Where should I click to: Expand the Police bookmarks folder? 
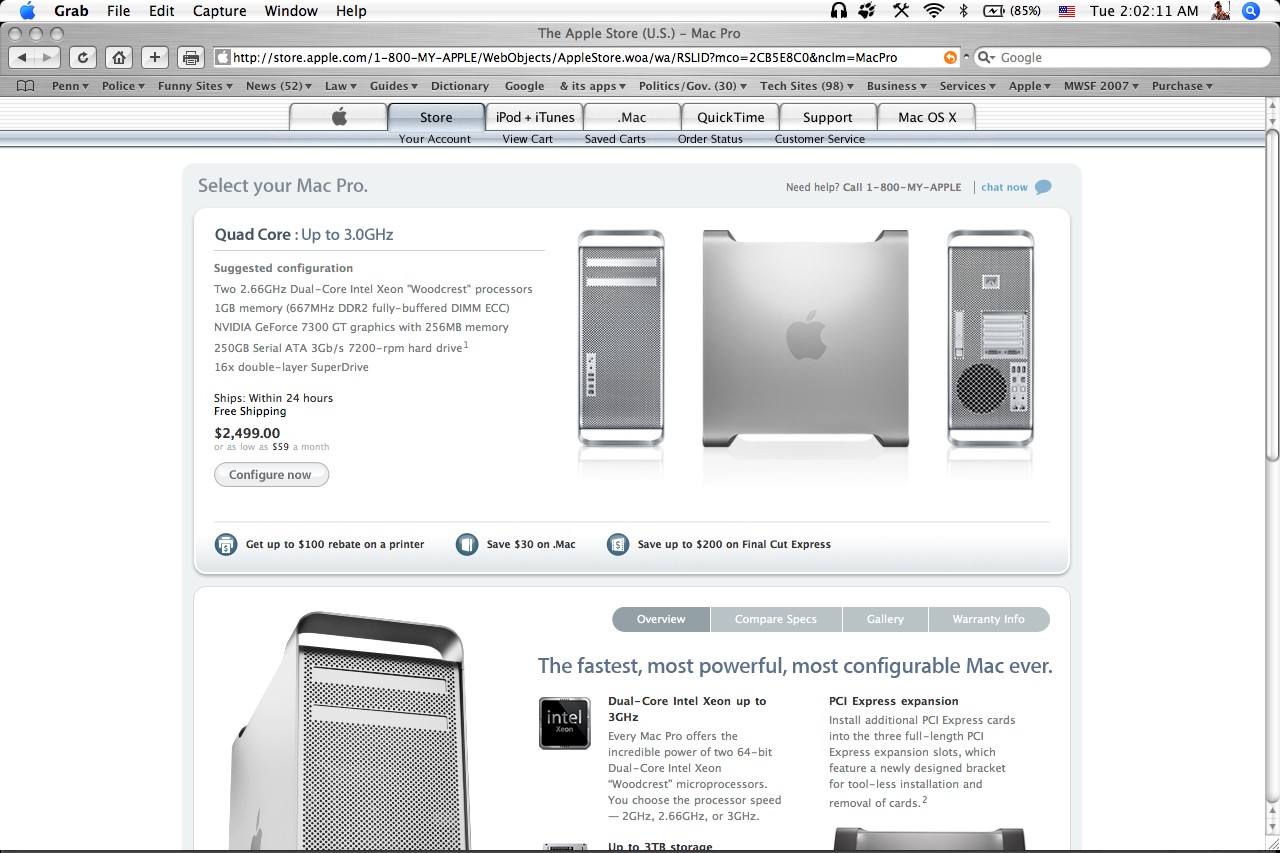point(123,86)
